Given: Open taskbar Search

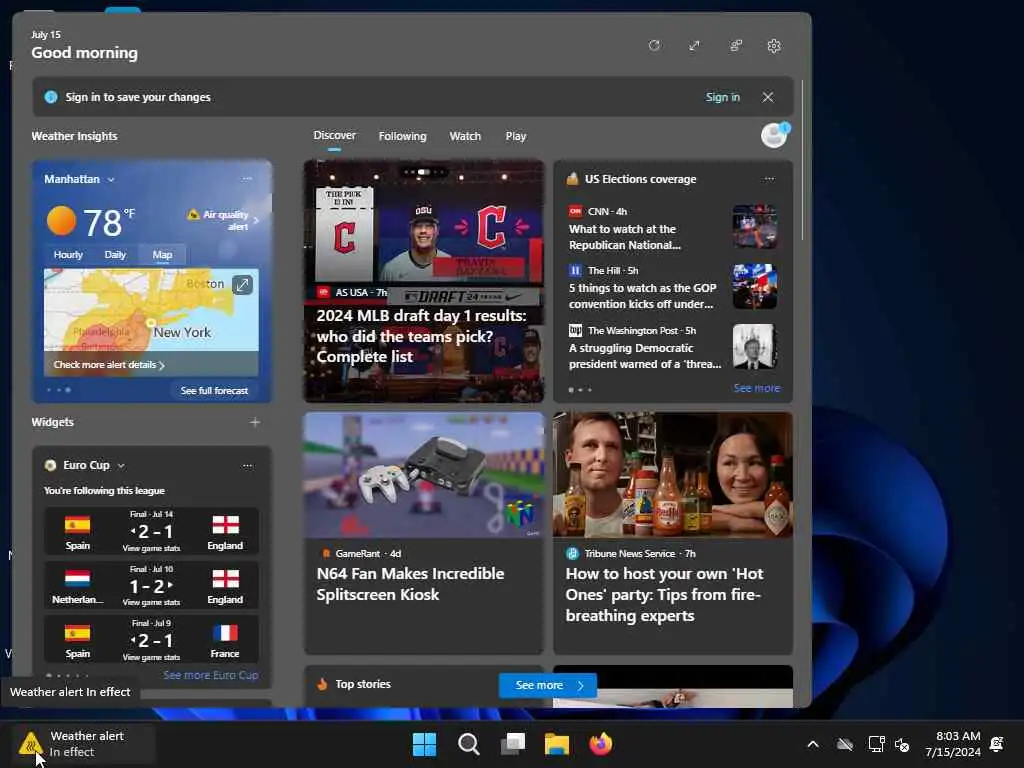Looking at the screenshot, I should coord(468,744).
